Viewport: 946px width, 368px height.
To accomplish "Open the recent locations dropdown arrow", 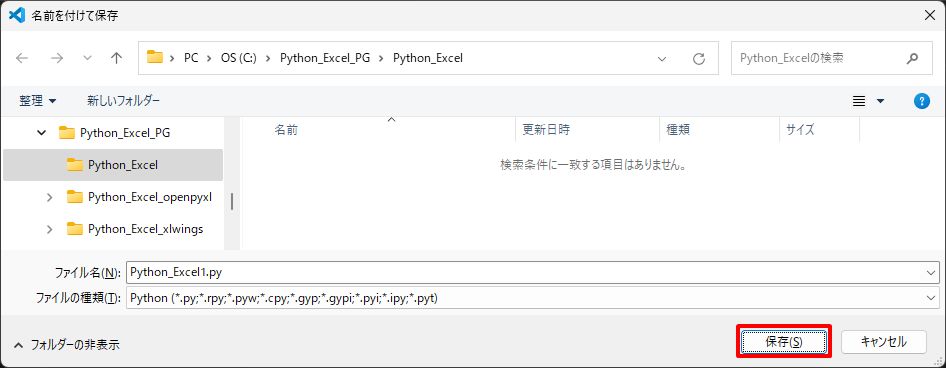I will pos(87,58).
